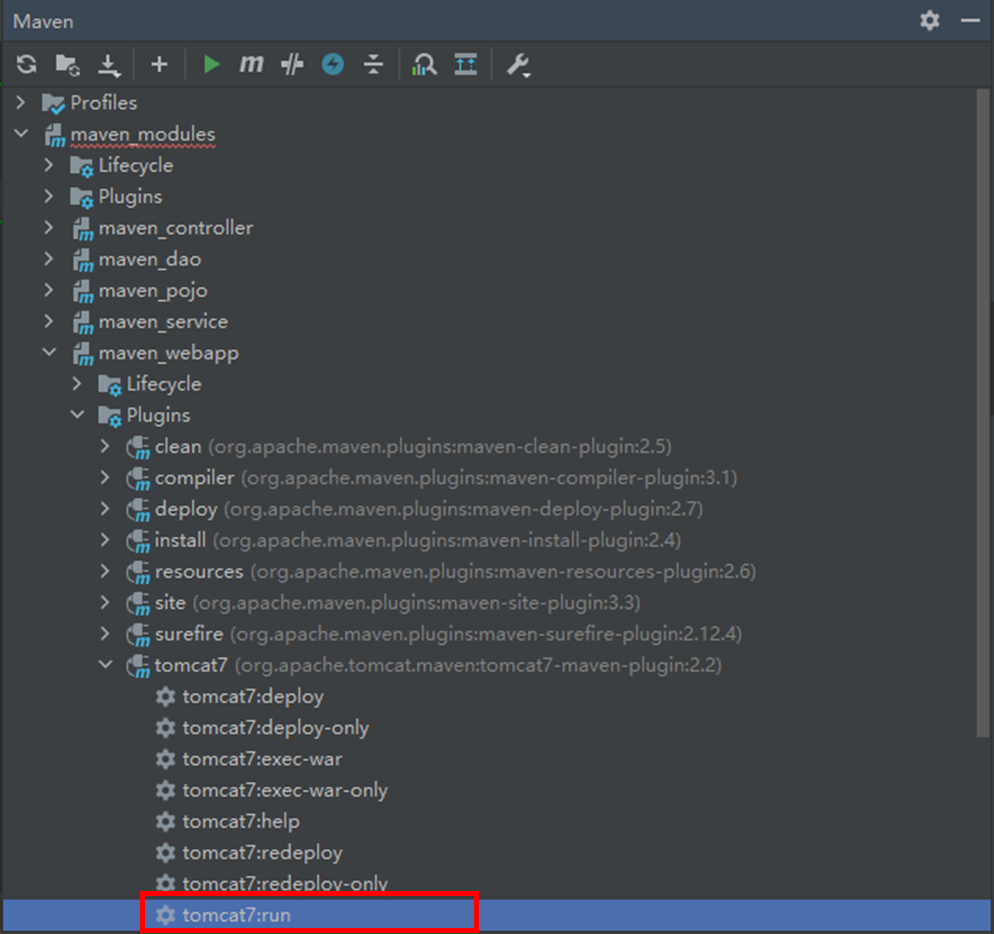Select maven_modules project icon
This screenshot has width=994, height=934.
54,134
